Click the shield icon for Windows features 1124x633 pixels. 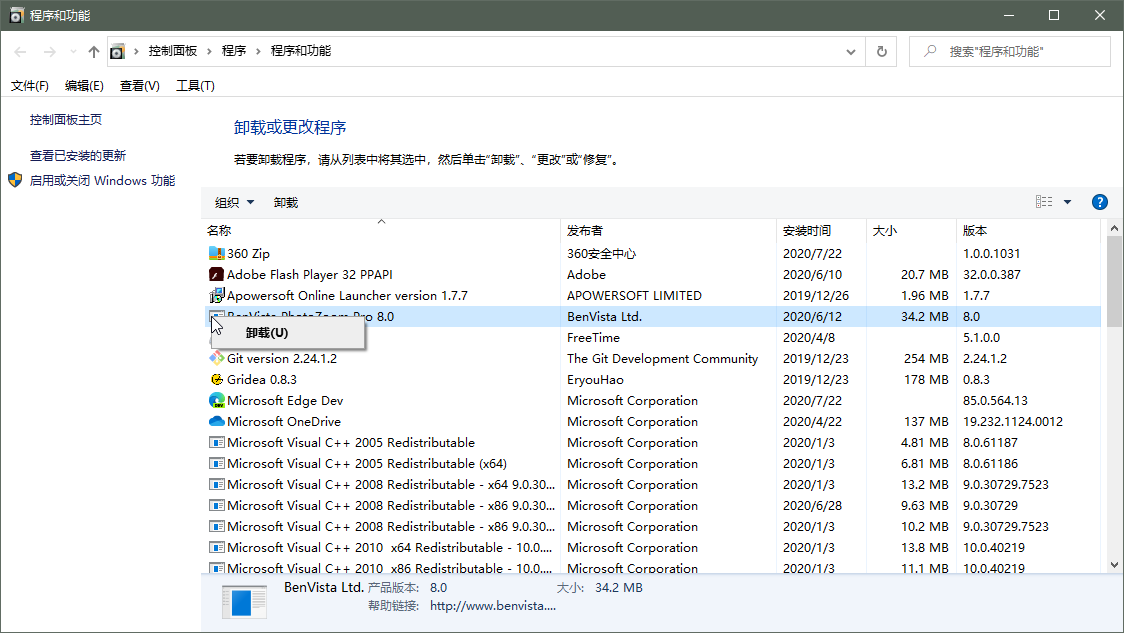pos(15,180)
